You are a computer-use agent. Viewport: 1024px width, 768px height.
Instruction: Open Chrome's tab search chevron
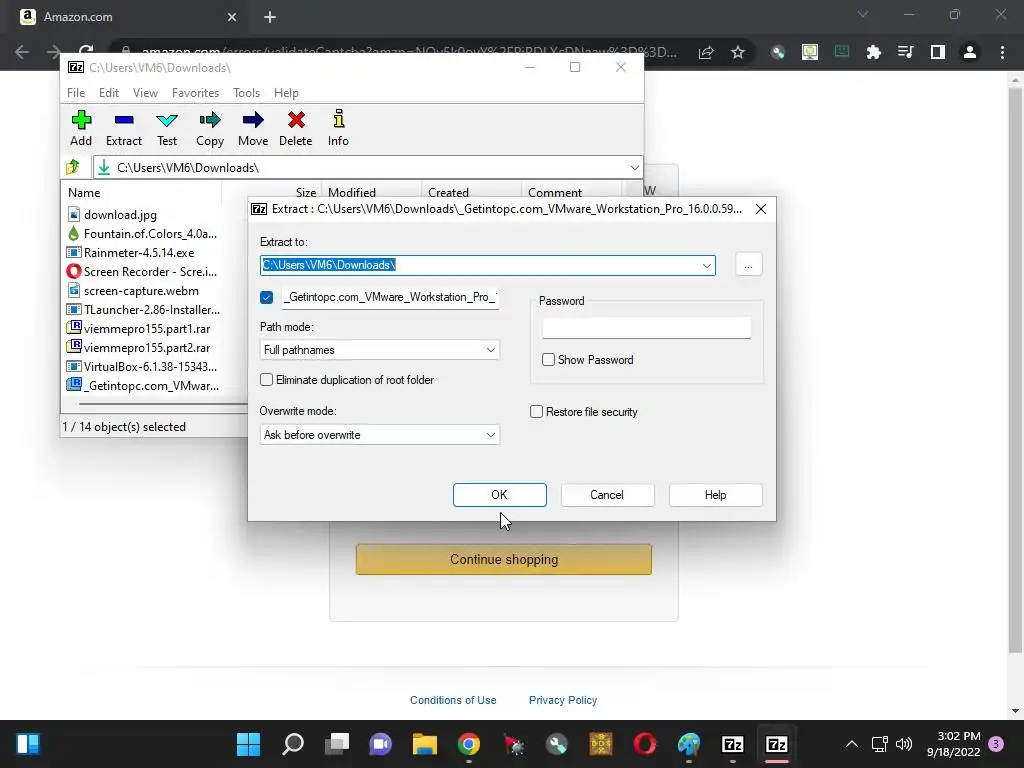click(863, 14)
